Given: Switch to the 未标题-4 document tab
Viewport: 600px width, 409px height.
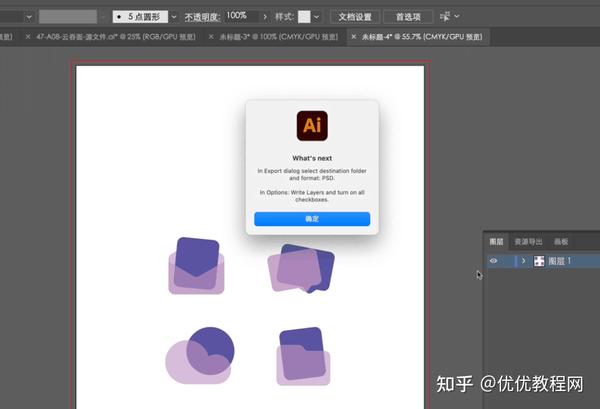Looking at the screenshot, I should [422, 37].
